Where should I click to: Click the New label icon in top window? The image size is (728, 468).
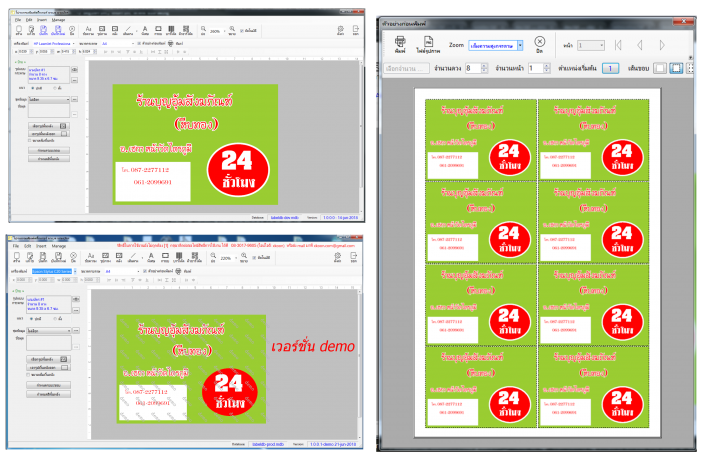tap(19, 30)
